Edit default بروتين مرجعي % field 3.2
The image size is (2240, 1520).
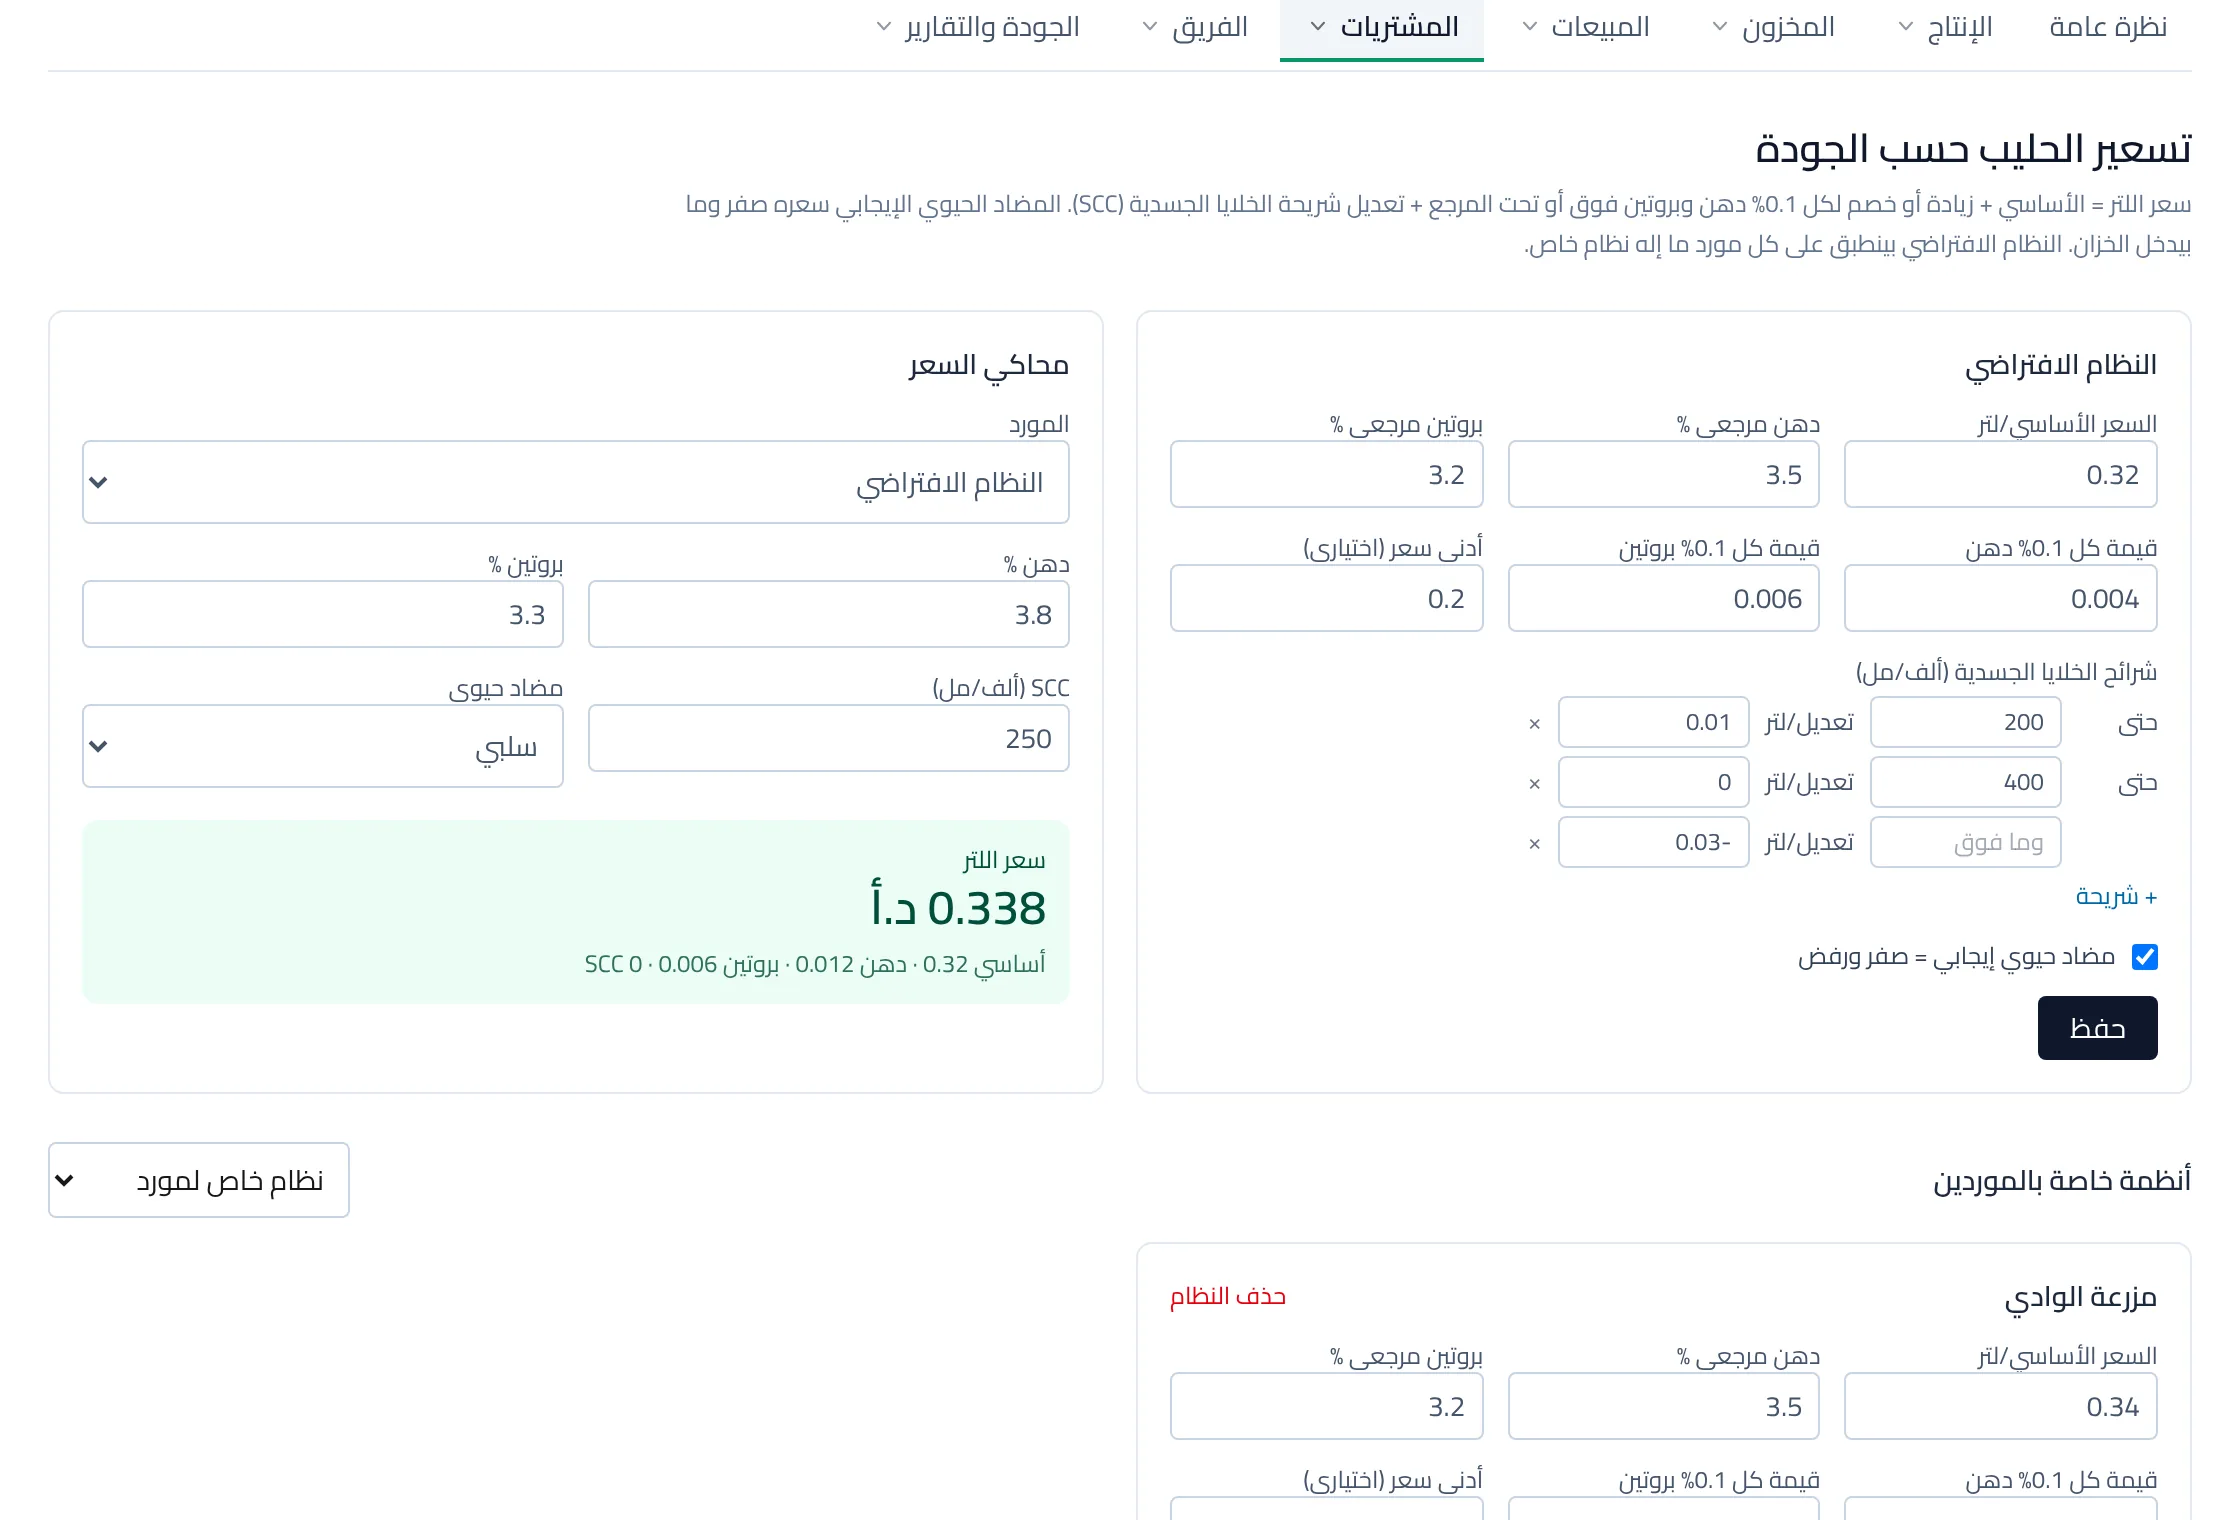[1326, 474]
